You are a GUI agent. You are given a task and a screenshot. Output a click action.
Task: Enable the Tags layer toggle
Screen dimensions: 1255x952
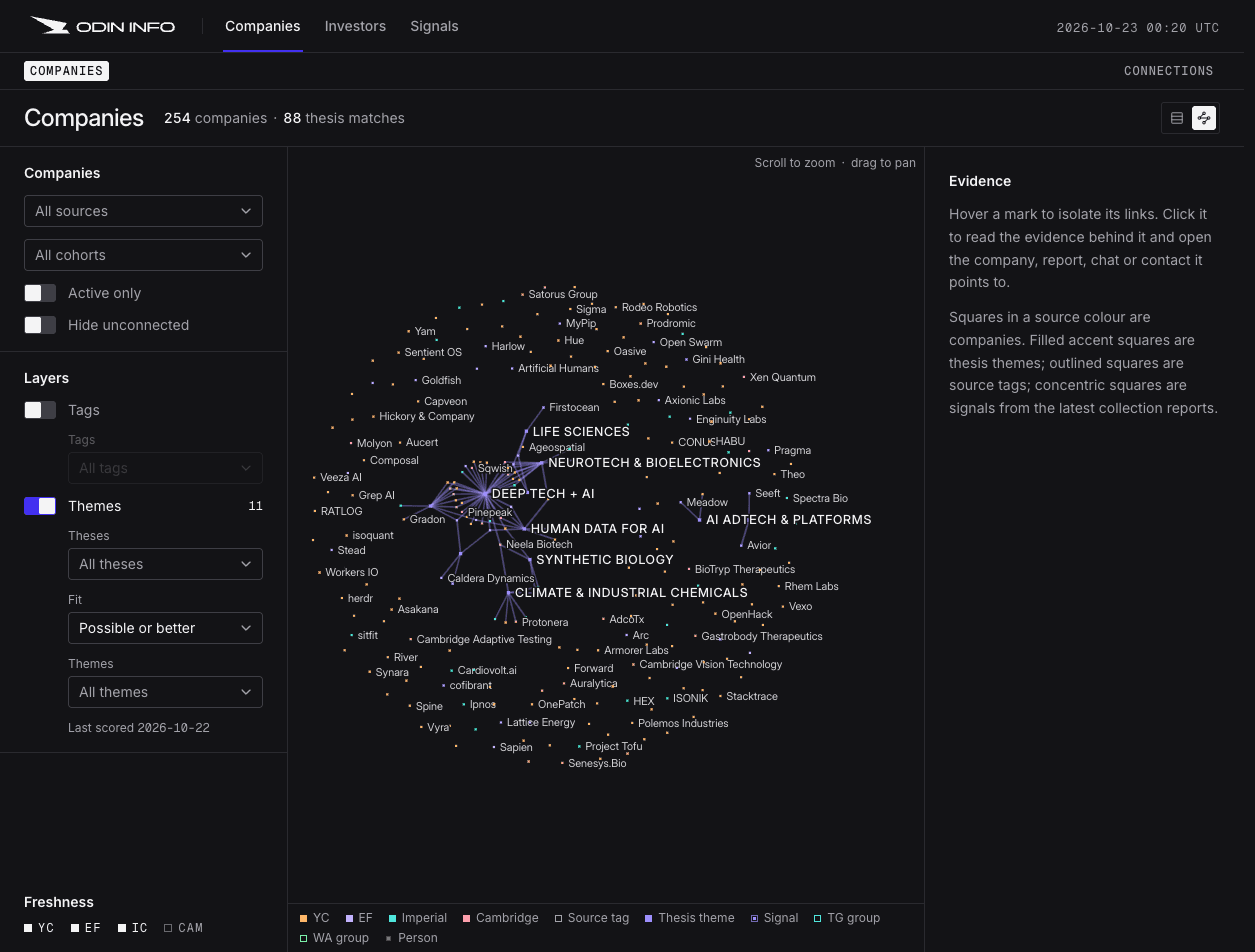click(40, 410)
